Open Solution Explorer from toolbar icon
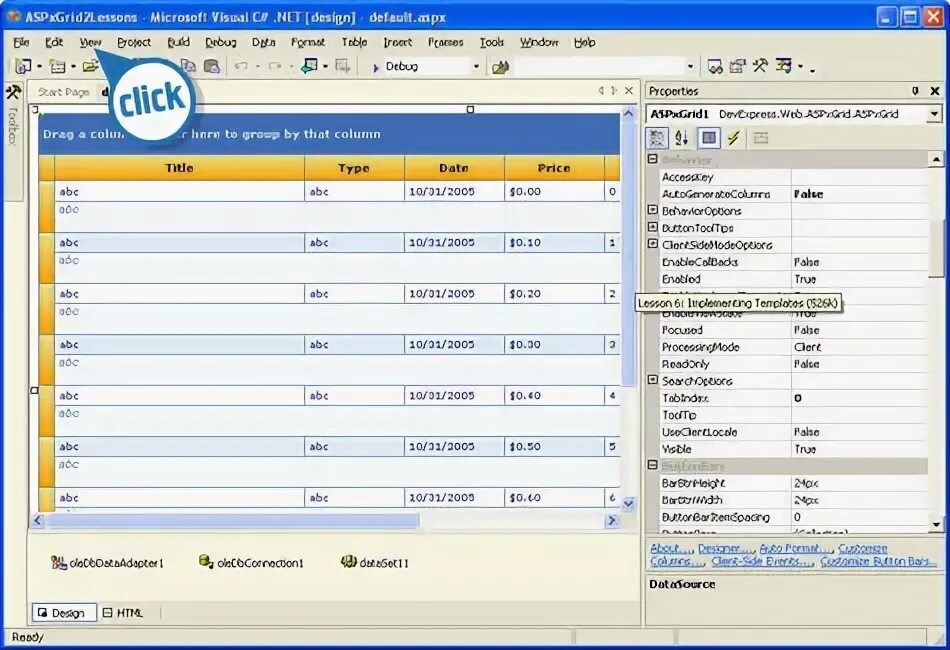Screen dimensions: 950x650 click(715, 66)
